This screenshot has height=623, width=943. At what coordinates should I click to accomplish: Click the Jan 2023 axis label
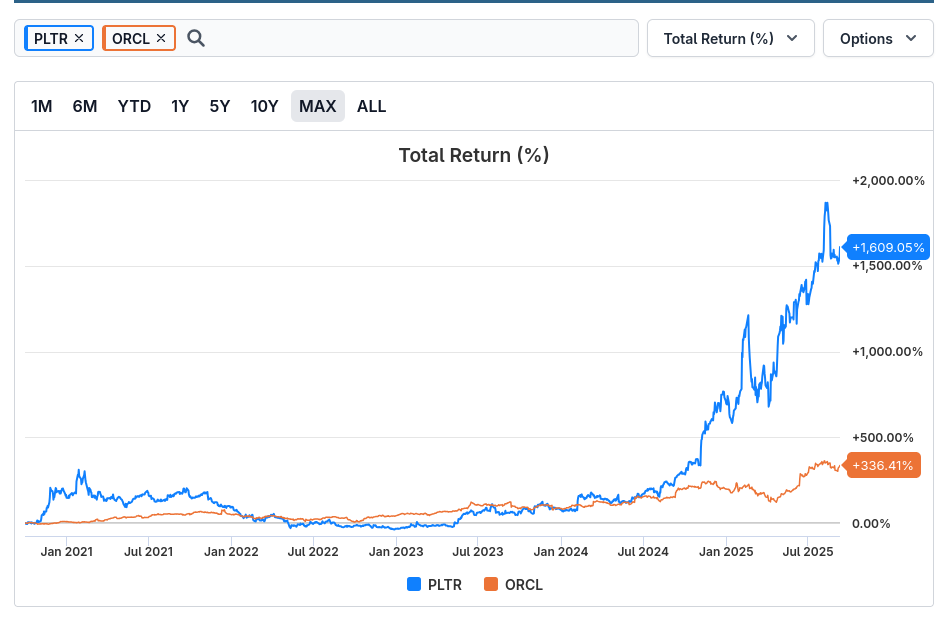(396, 551)
